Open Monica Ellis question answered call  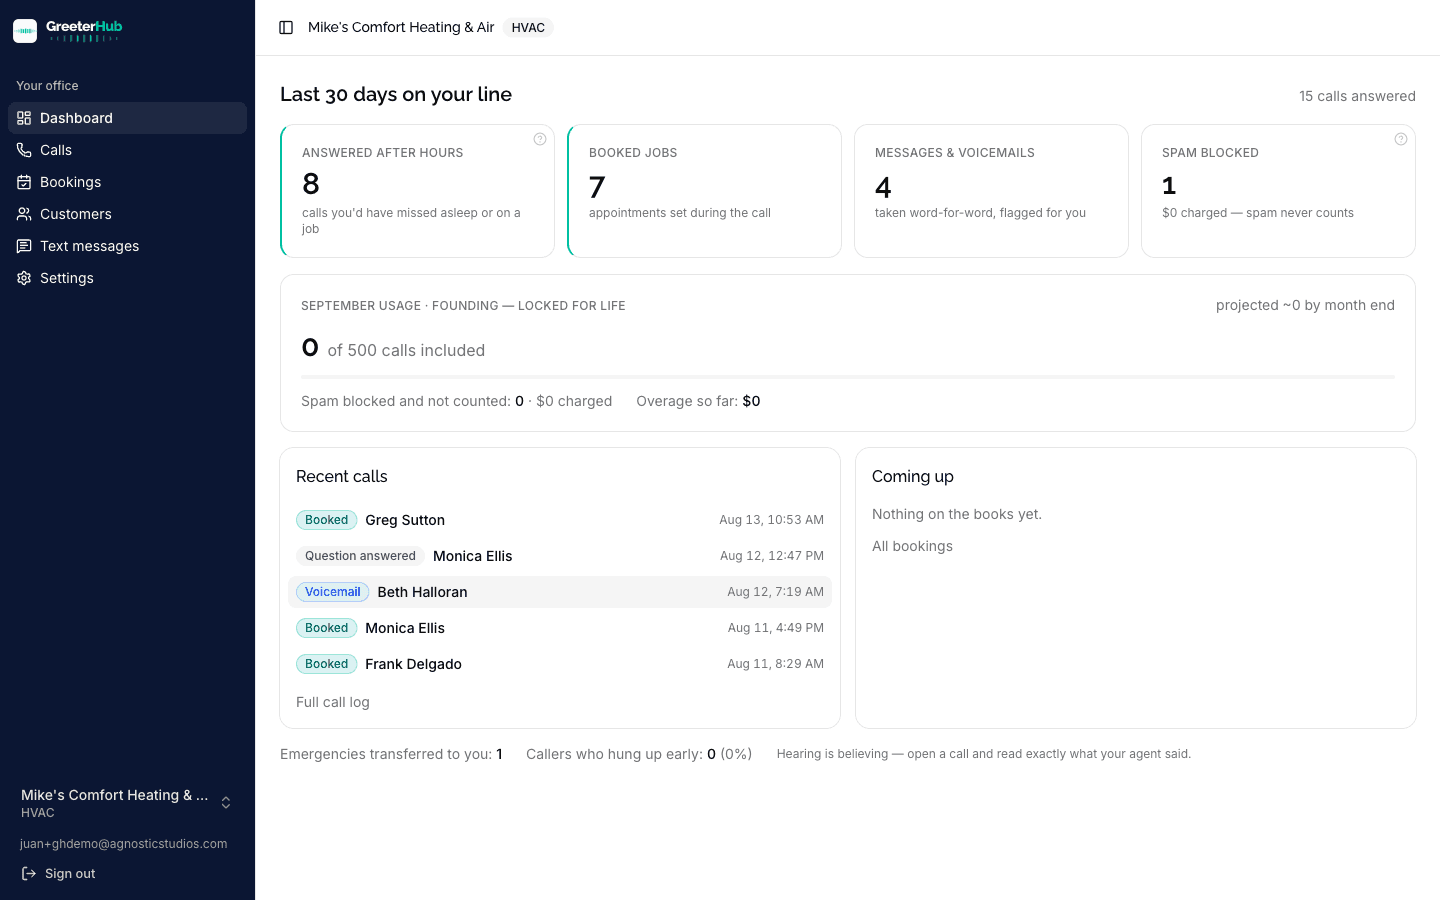(x=560, y=556)
